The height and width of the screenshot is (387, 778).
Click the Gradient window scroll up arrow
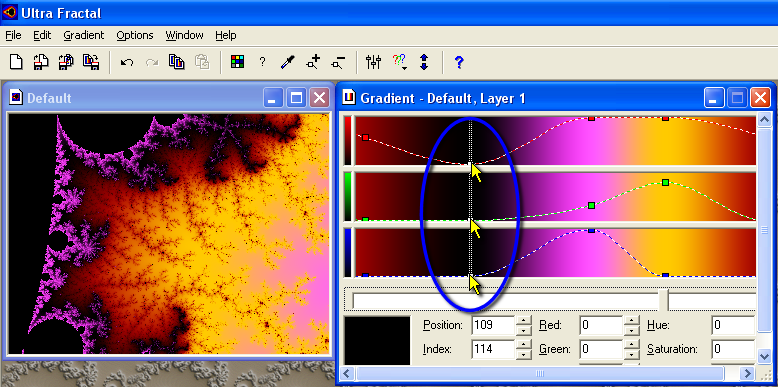point(765,119)
